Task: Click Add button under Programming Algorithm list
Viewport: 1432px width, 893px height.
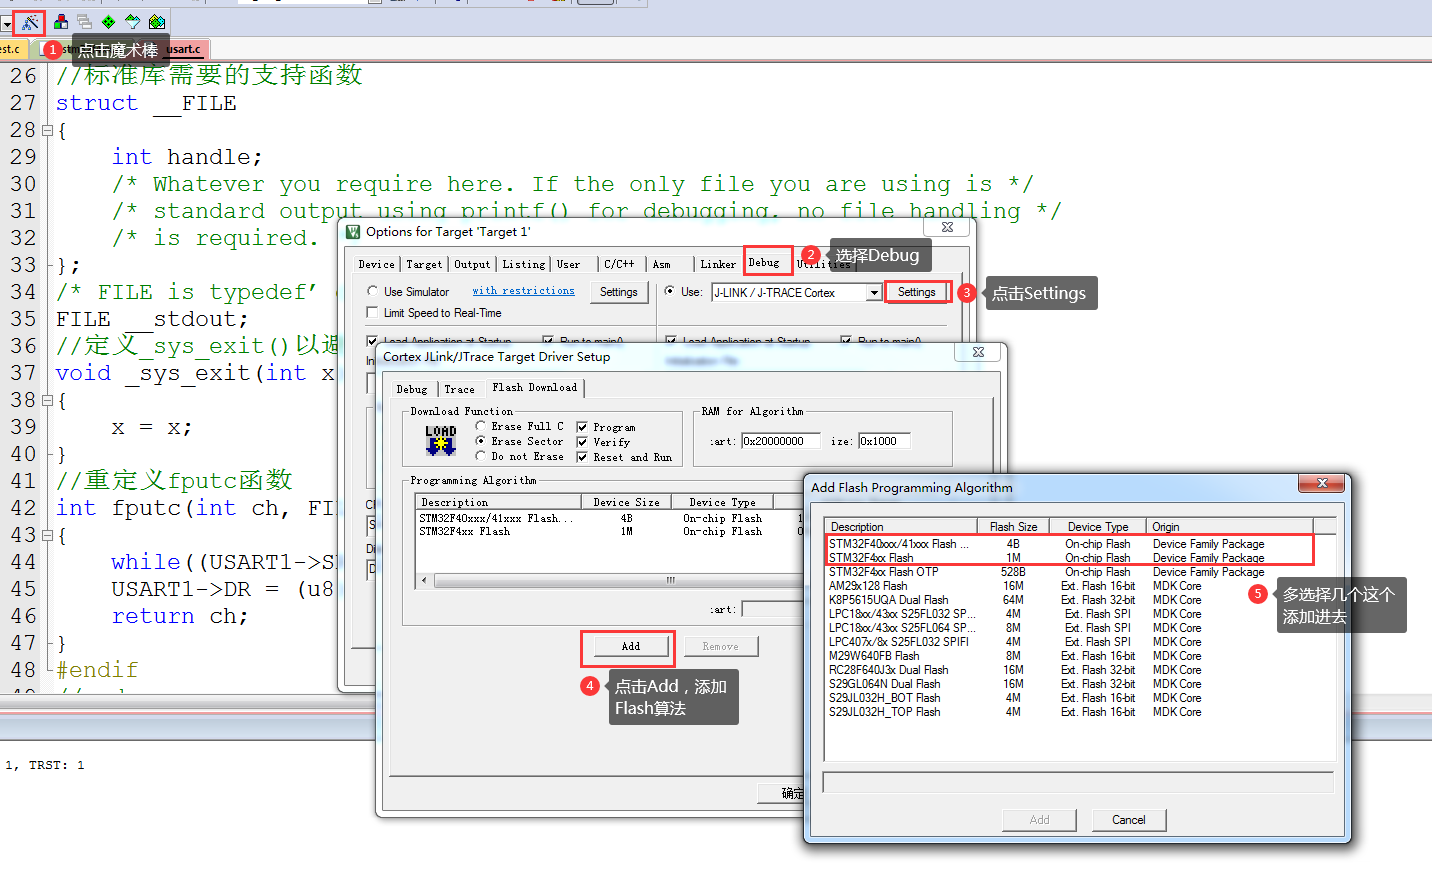Action: tap(630, 647)
